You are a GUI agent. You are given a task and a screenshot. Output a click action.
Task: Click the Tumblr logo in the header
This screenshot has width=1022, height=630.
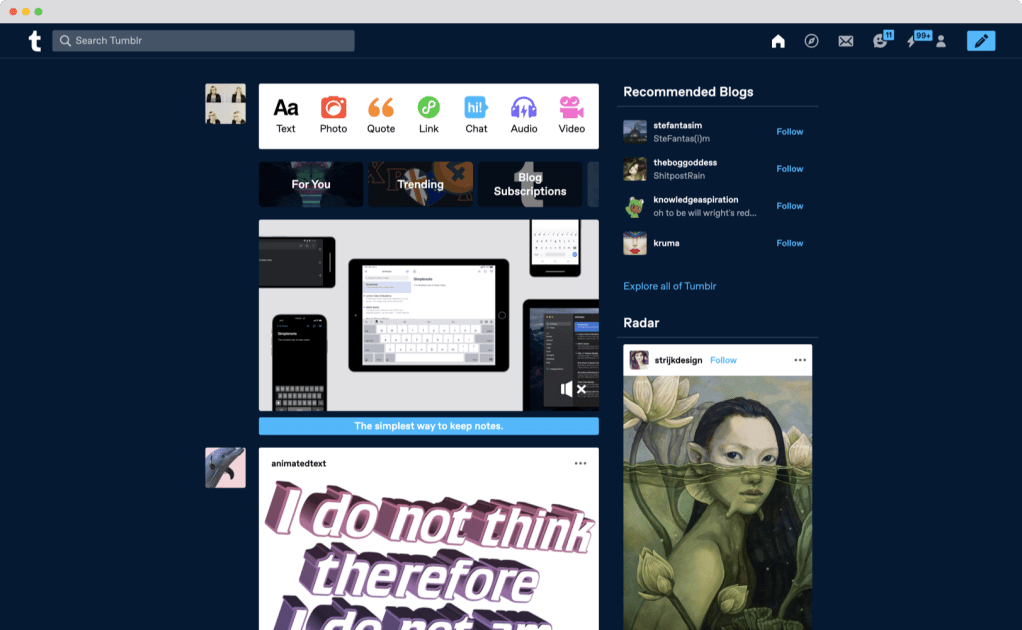(35, 41)
